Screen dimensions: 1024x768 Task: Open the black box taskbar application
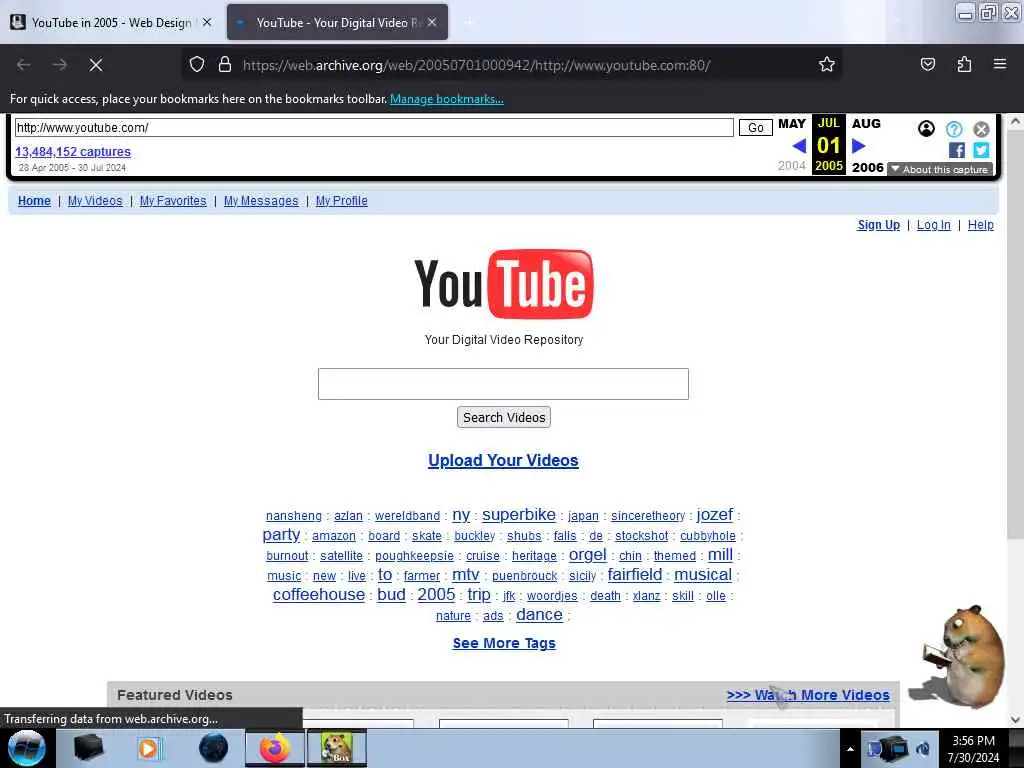pos(88,748)
